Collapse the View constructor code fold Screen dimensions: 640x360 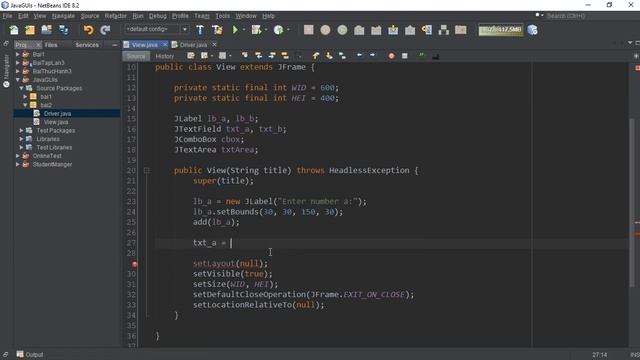coord(147,171)
